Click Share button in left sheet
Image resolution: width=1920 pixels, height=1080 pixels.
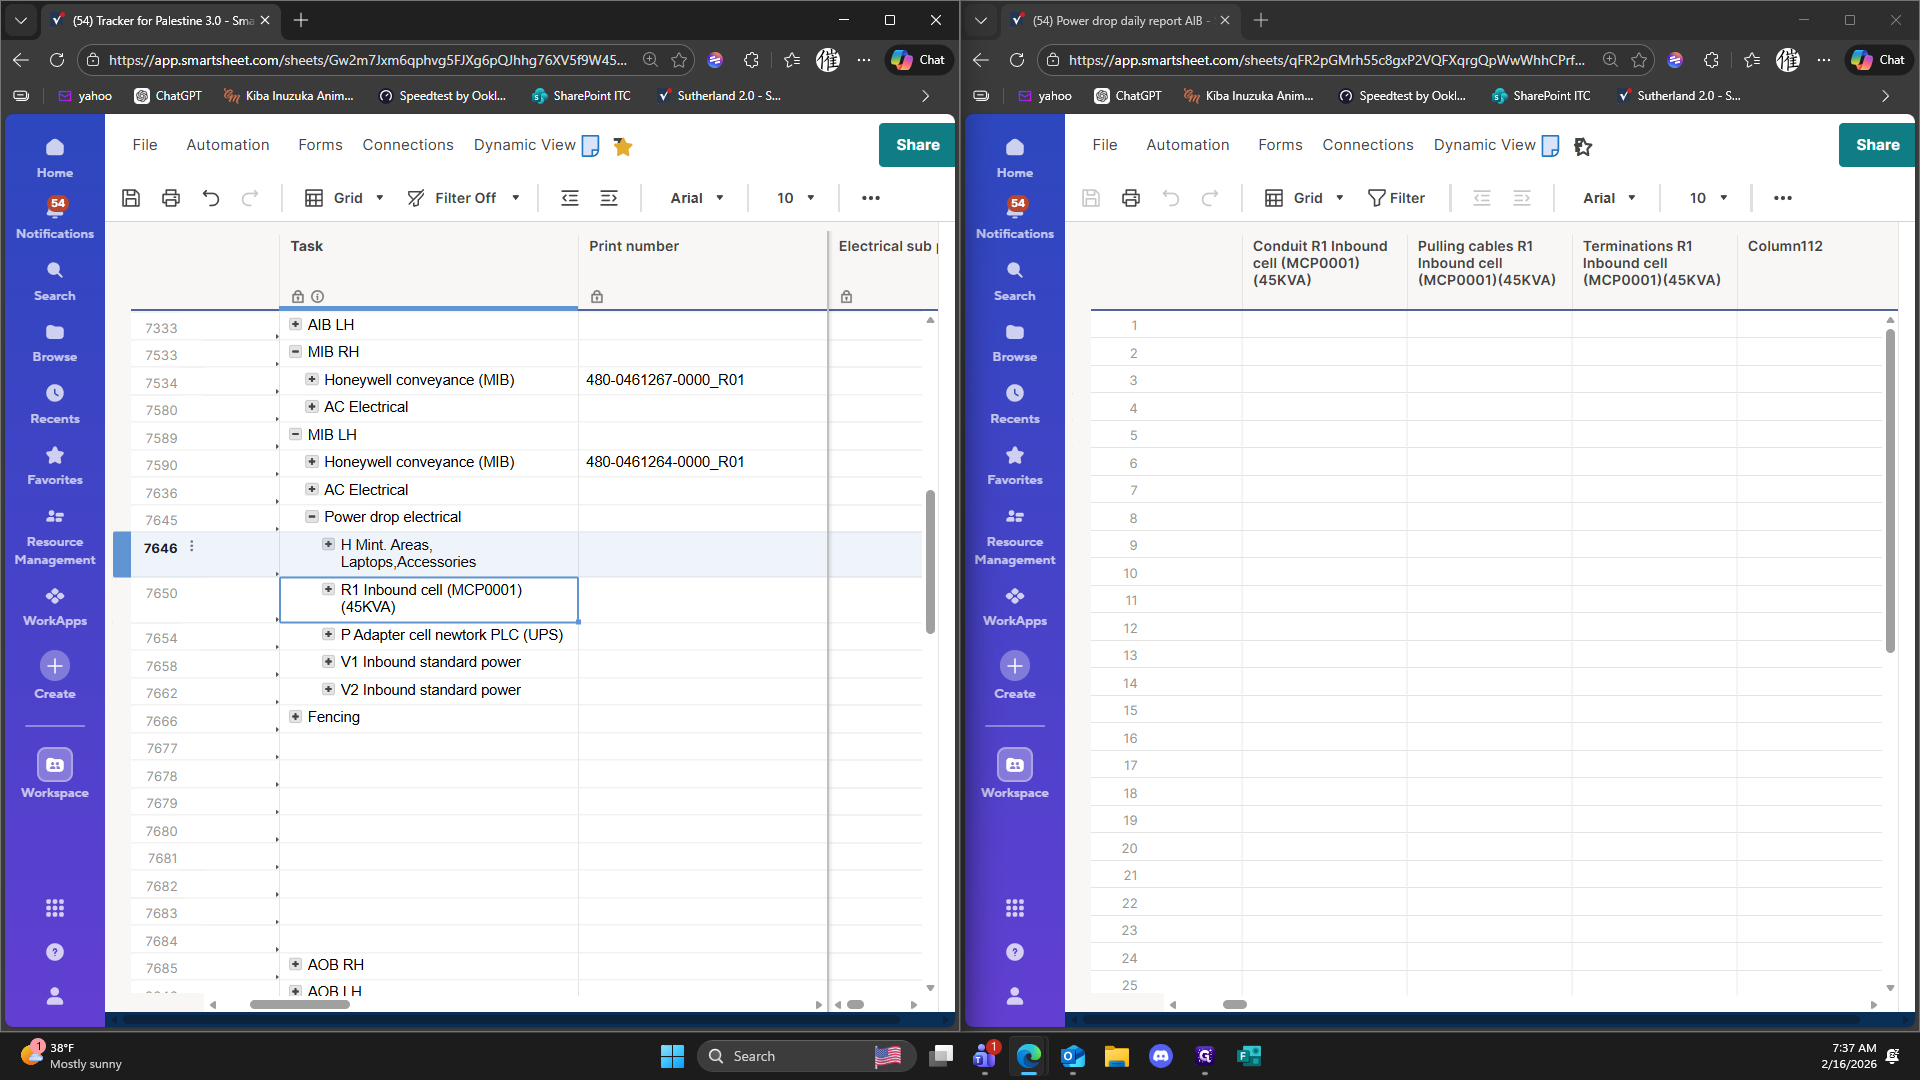(x=917, y=145)
